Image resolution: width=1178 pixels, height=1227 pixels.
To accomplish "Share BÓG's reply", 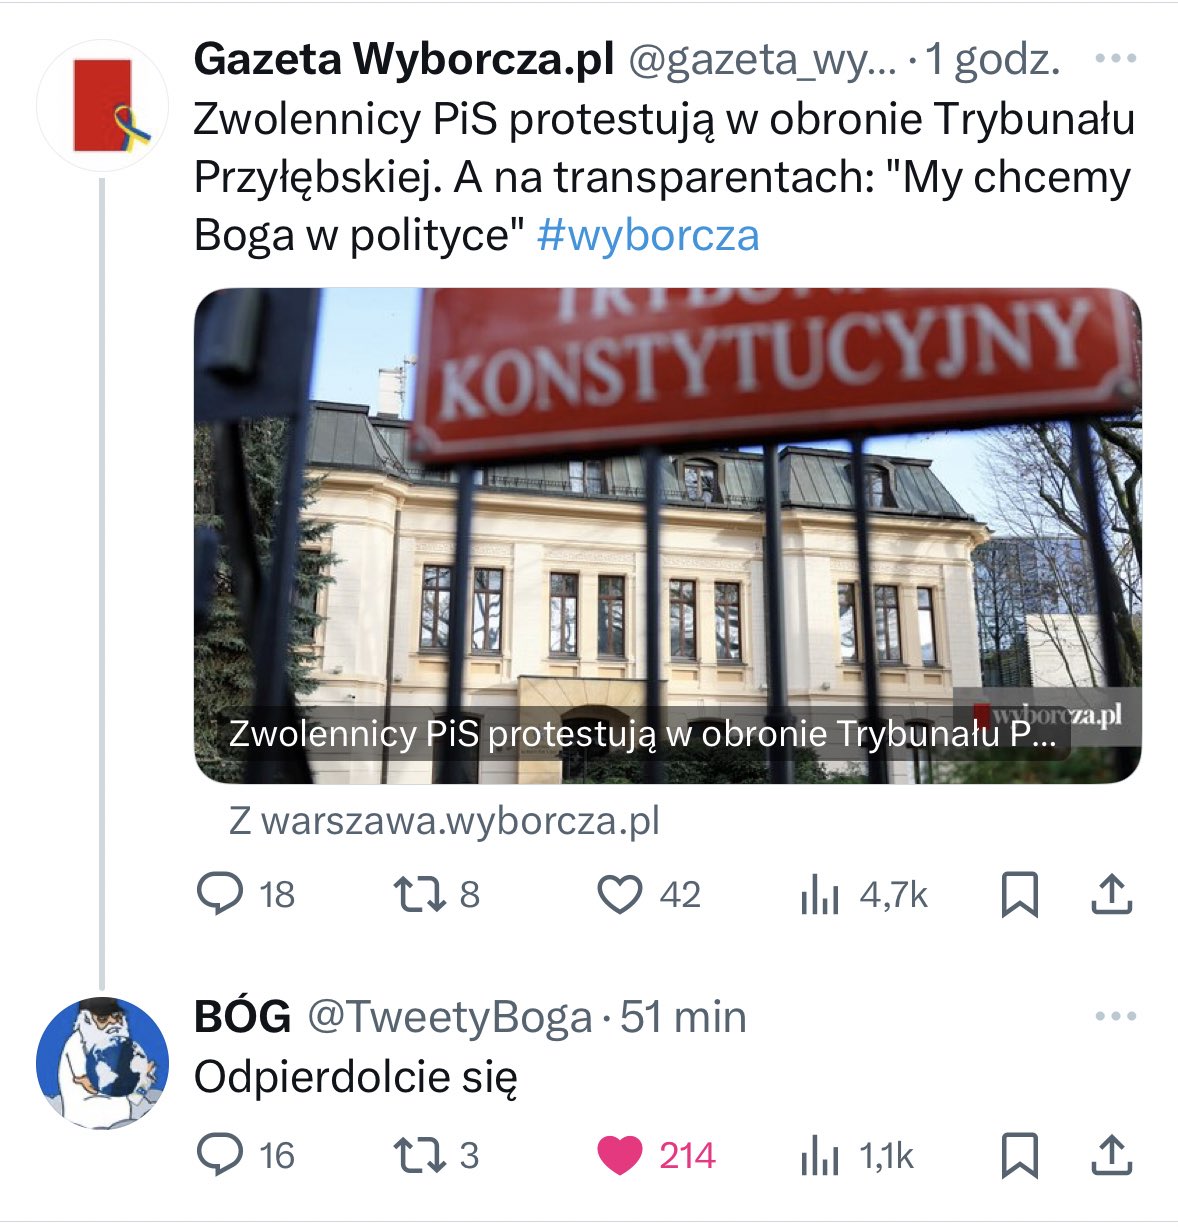I will [x=1110, y=1155].
